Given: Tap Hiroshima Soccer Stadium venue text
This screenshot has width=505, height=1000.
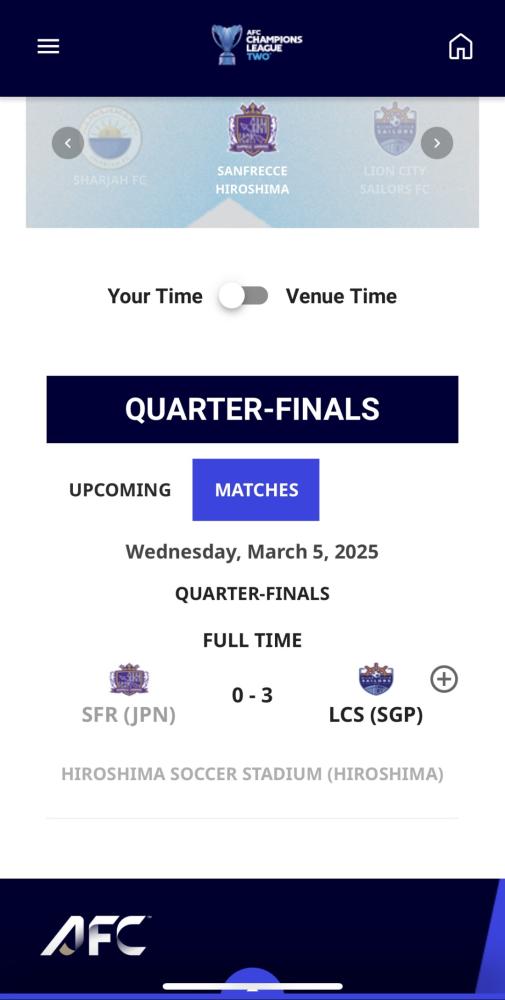Looking at the screenshot, I should click(x=252, y=774).
